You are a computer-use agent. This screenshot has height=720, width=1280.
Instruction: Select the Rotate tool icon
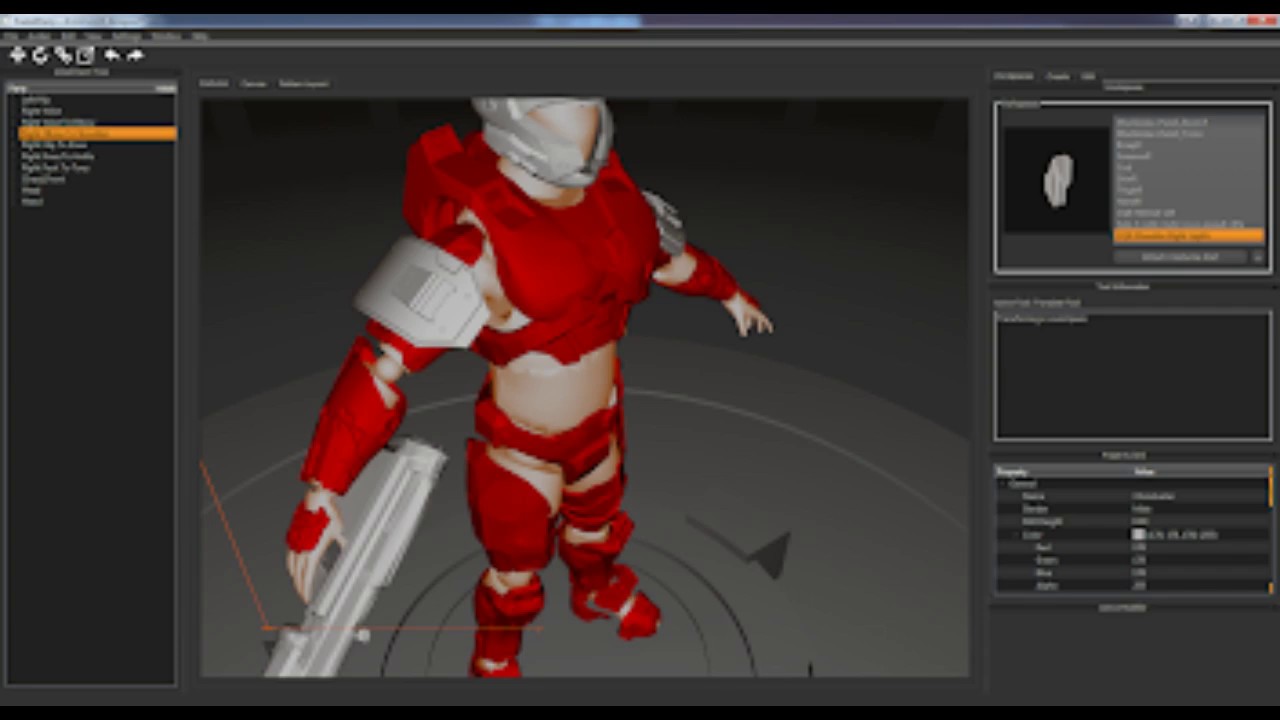[40, 56]
